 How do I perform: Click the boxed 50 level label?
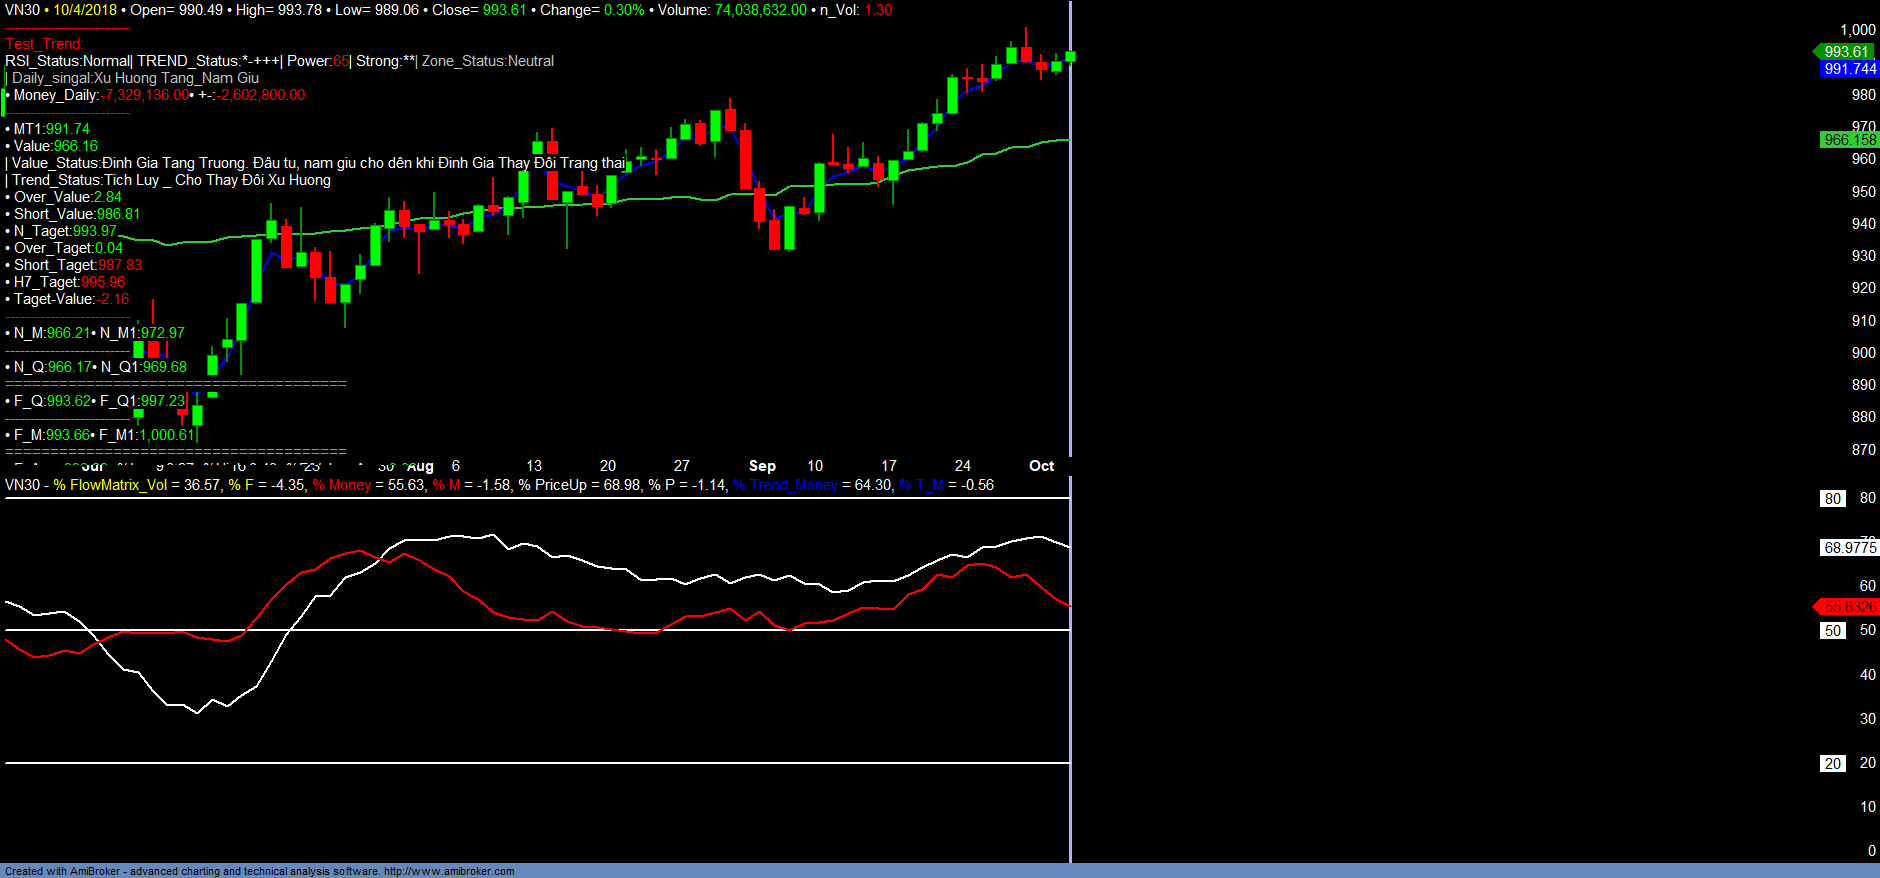1832,631
